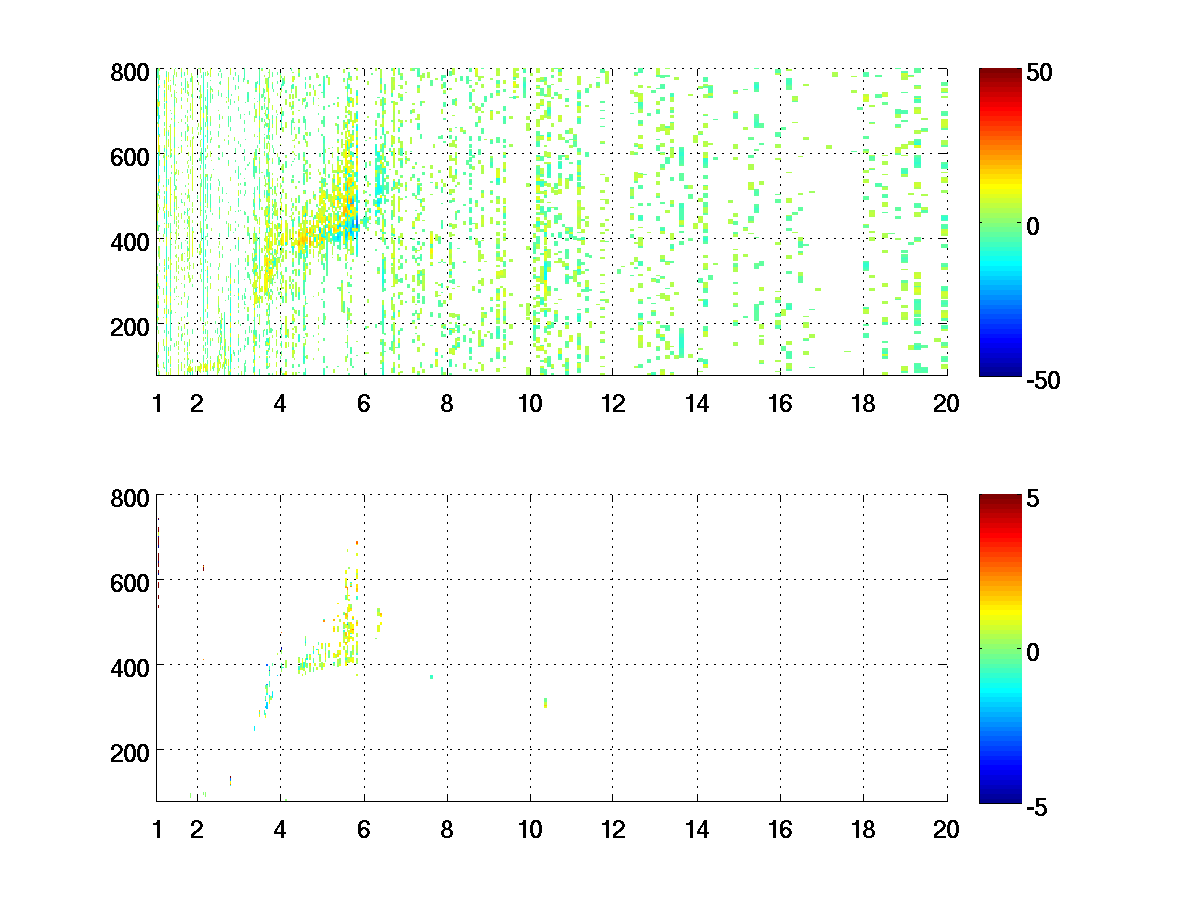Click x-axis tick '8' under the upper plot
This screenshot has height=900, width=1200.
tap(447, 403)
